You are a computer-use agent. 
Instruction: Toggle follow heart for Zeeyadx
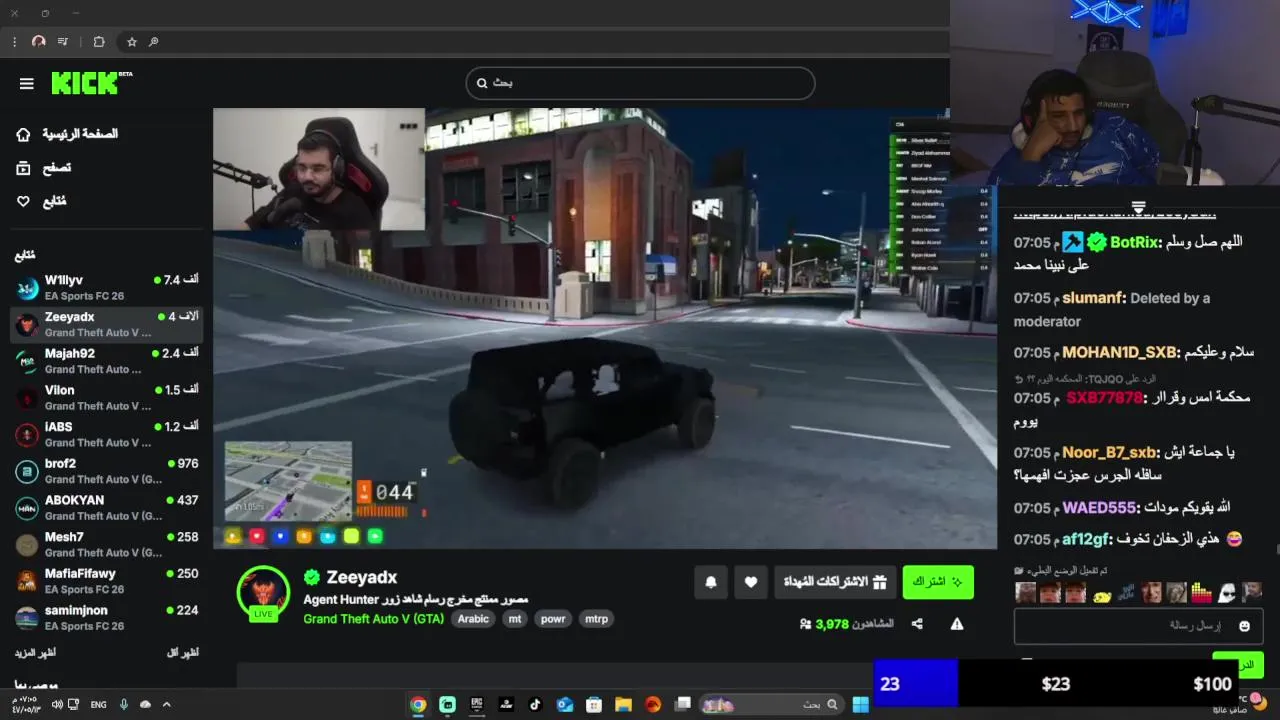(x=751, y=582)
